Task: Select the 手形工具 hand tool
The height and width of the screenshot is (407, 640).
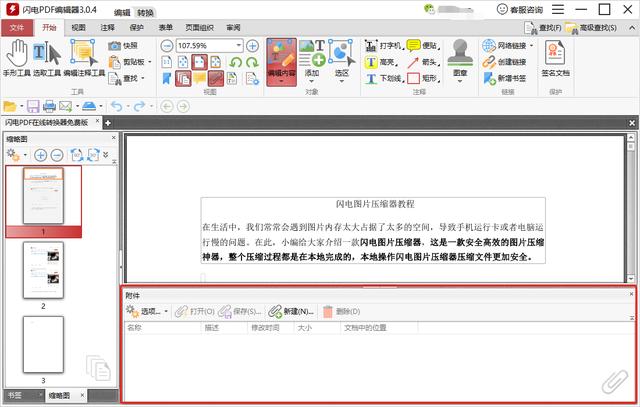Action: [x=17, y=58]
